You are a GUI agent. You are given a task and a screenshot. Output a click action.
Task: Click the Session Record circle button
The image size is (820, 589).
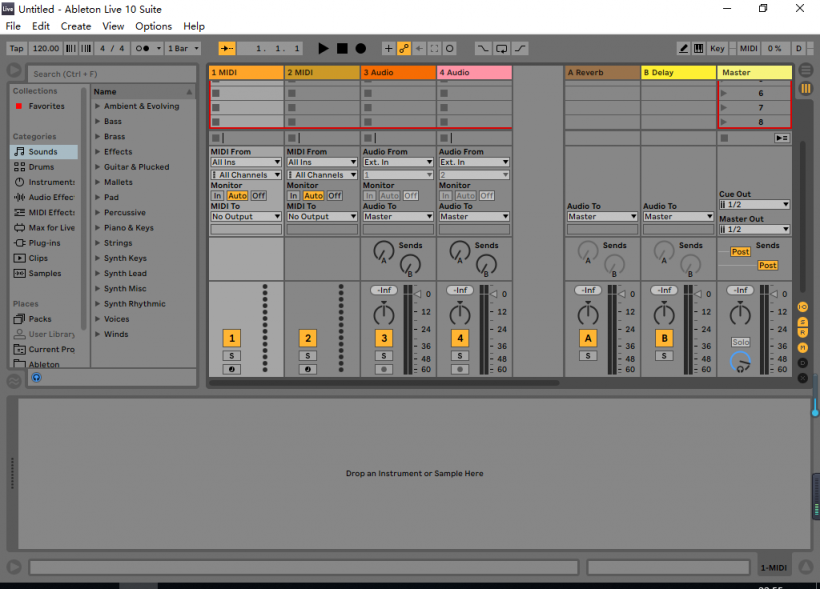coord(449,48)
